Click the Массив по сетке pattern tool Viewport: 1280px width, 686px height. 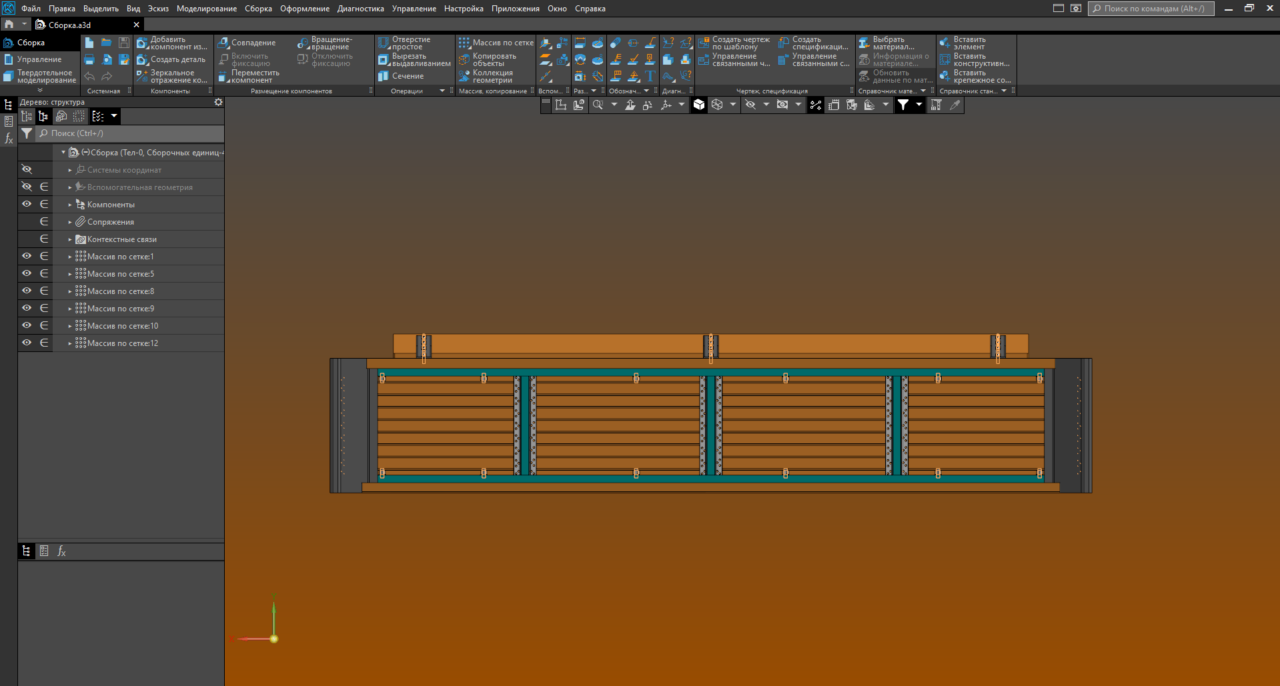[495, 43]
